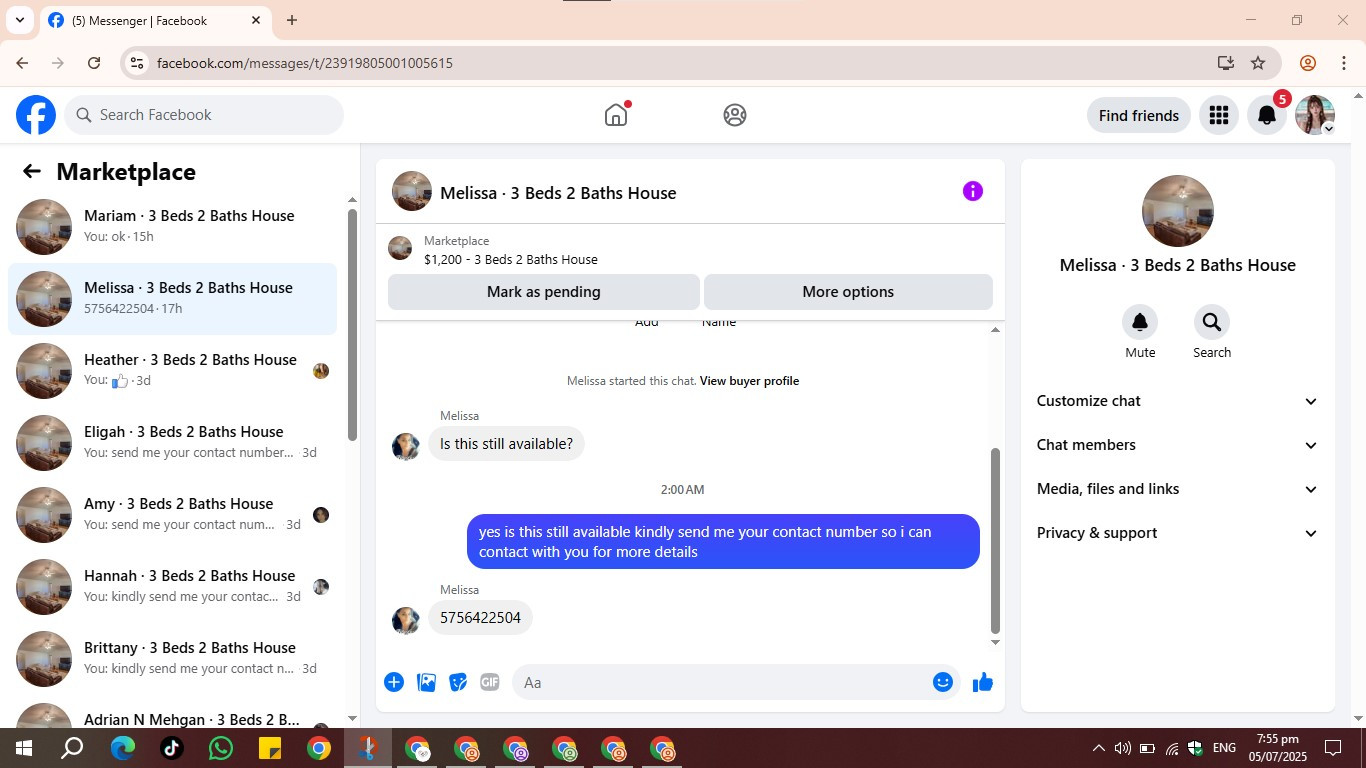Select the Messenger | Facebook browser tab

pos(154,20)
